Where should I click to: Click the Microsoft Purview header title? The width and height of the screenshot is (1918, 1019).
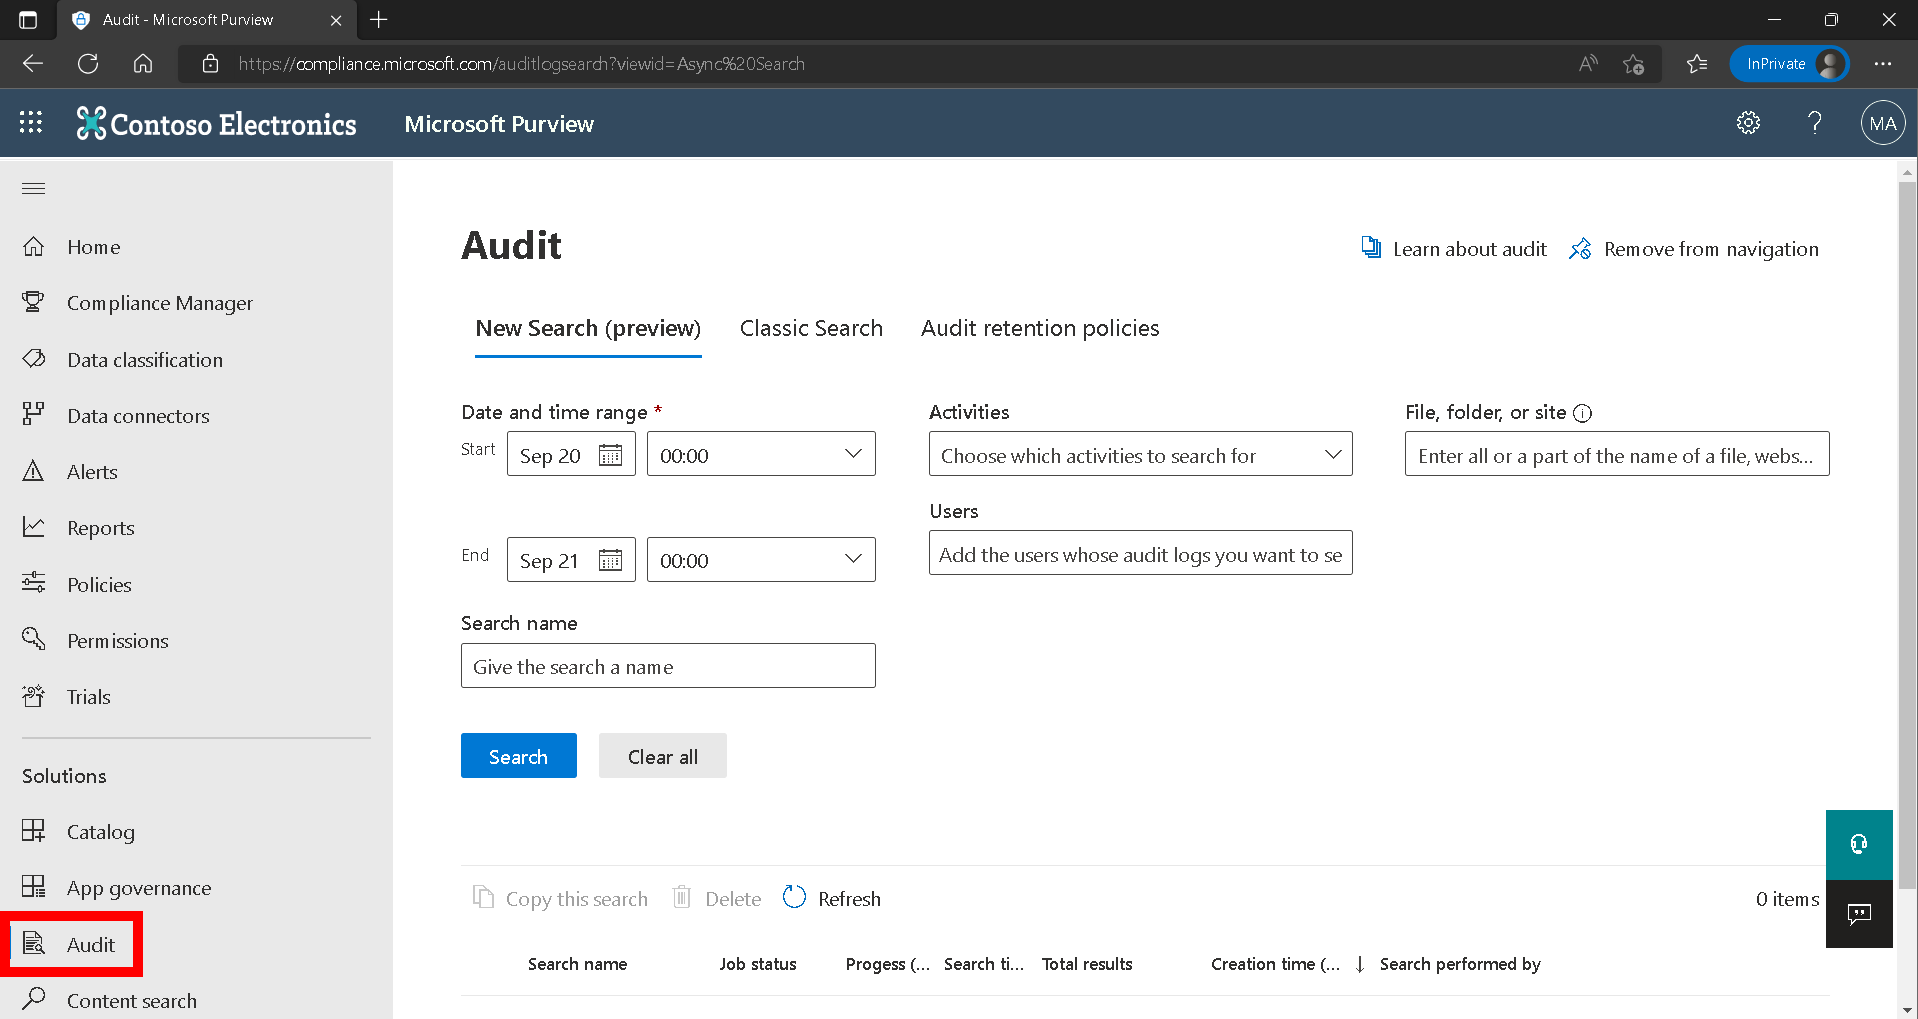tap(499, 124)
